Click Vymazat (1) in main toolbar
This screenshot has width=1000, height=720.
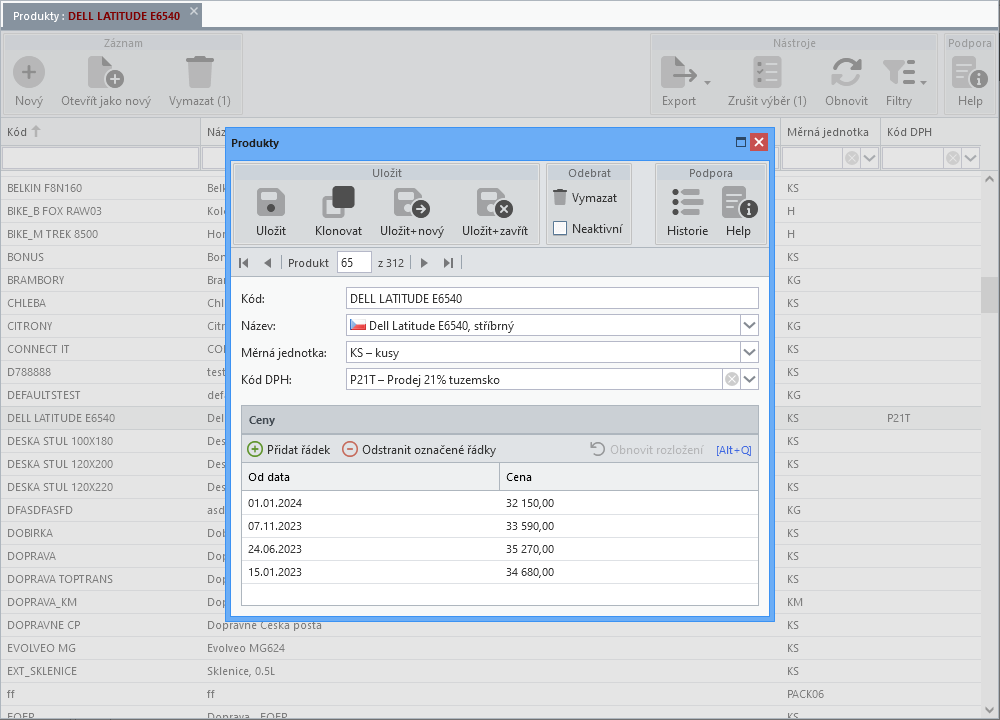[200, 82]
